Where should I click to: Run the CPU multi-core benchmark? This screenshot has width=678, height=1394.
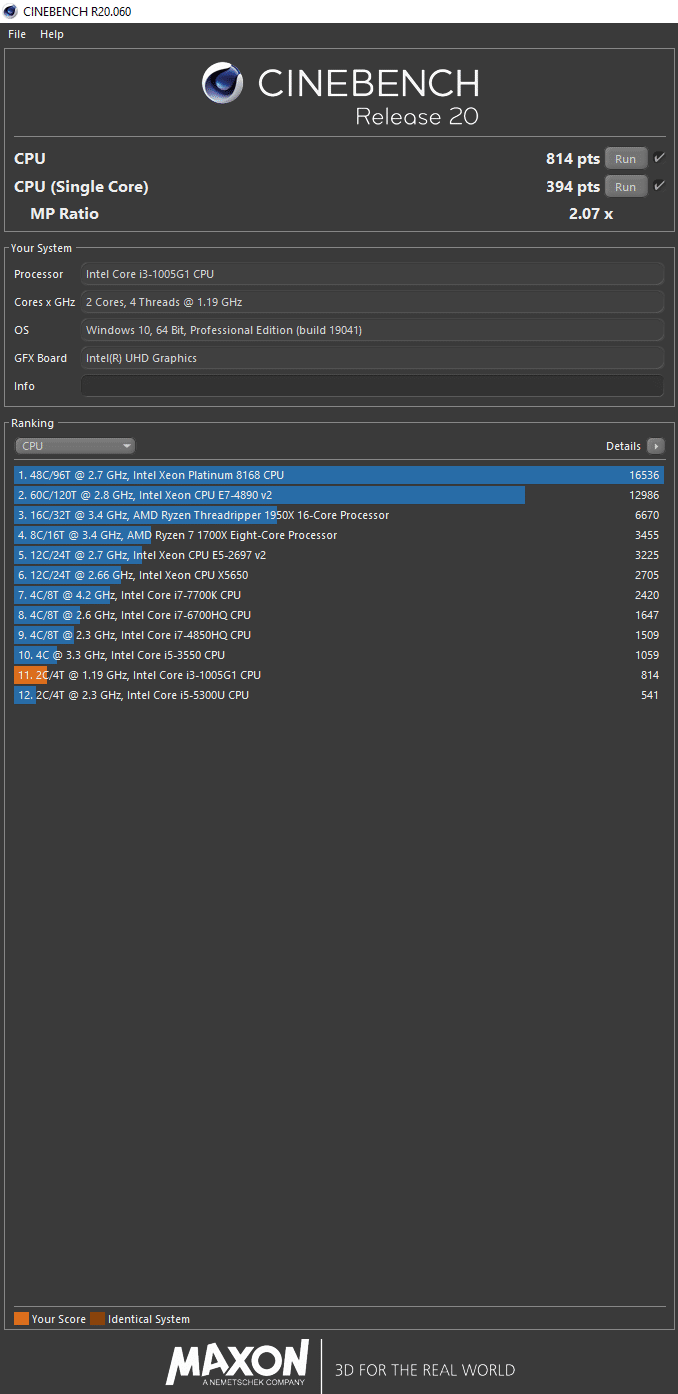pos(625,159)
